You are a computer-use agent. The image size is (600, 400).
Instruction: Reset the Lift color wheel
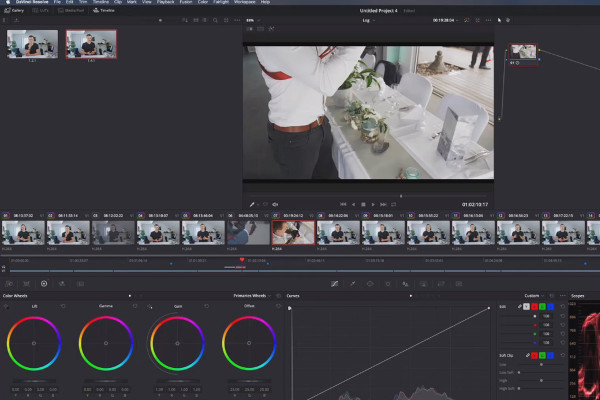pyautogui.click(x=63, y=306)
